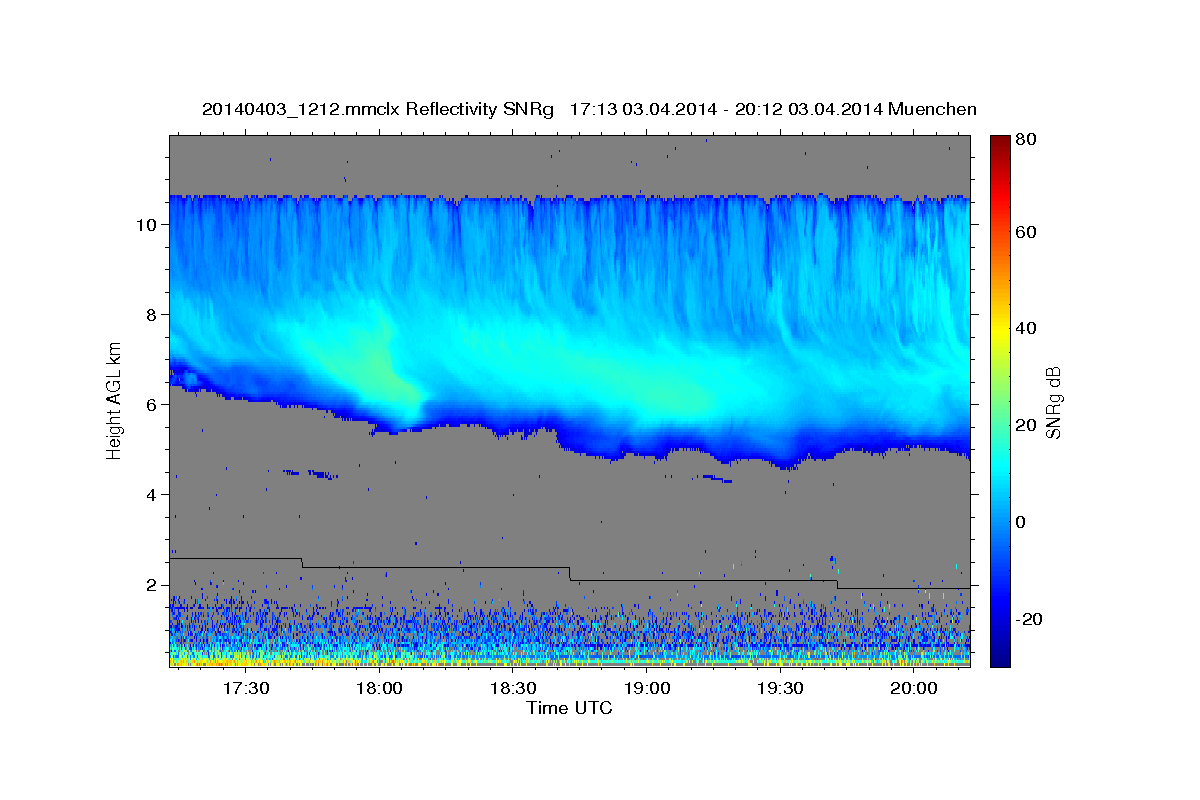The width and height of the screenshot is (1200, 800).
Task: Click the 19:00 time tick label
Action: [647, 688]
